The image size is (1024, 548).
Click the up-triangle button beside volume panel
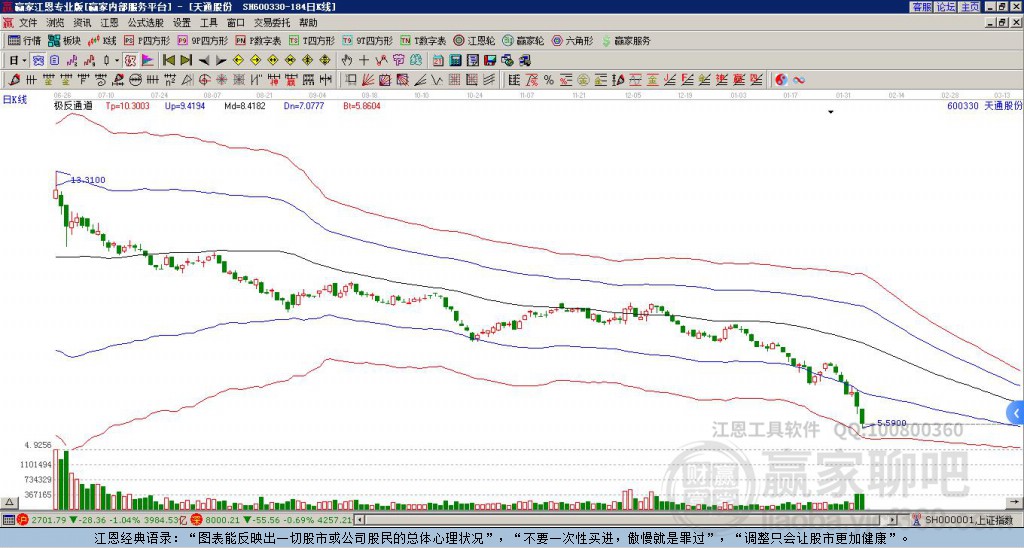[x=8, y=502]
